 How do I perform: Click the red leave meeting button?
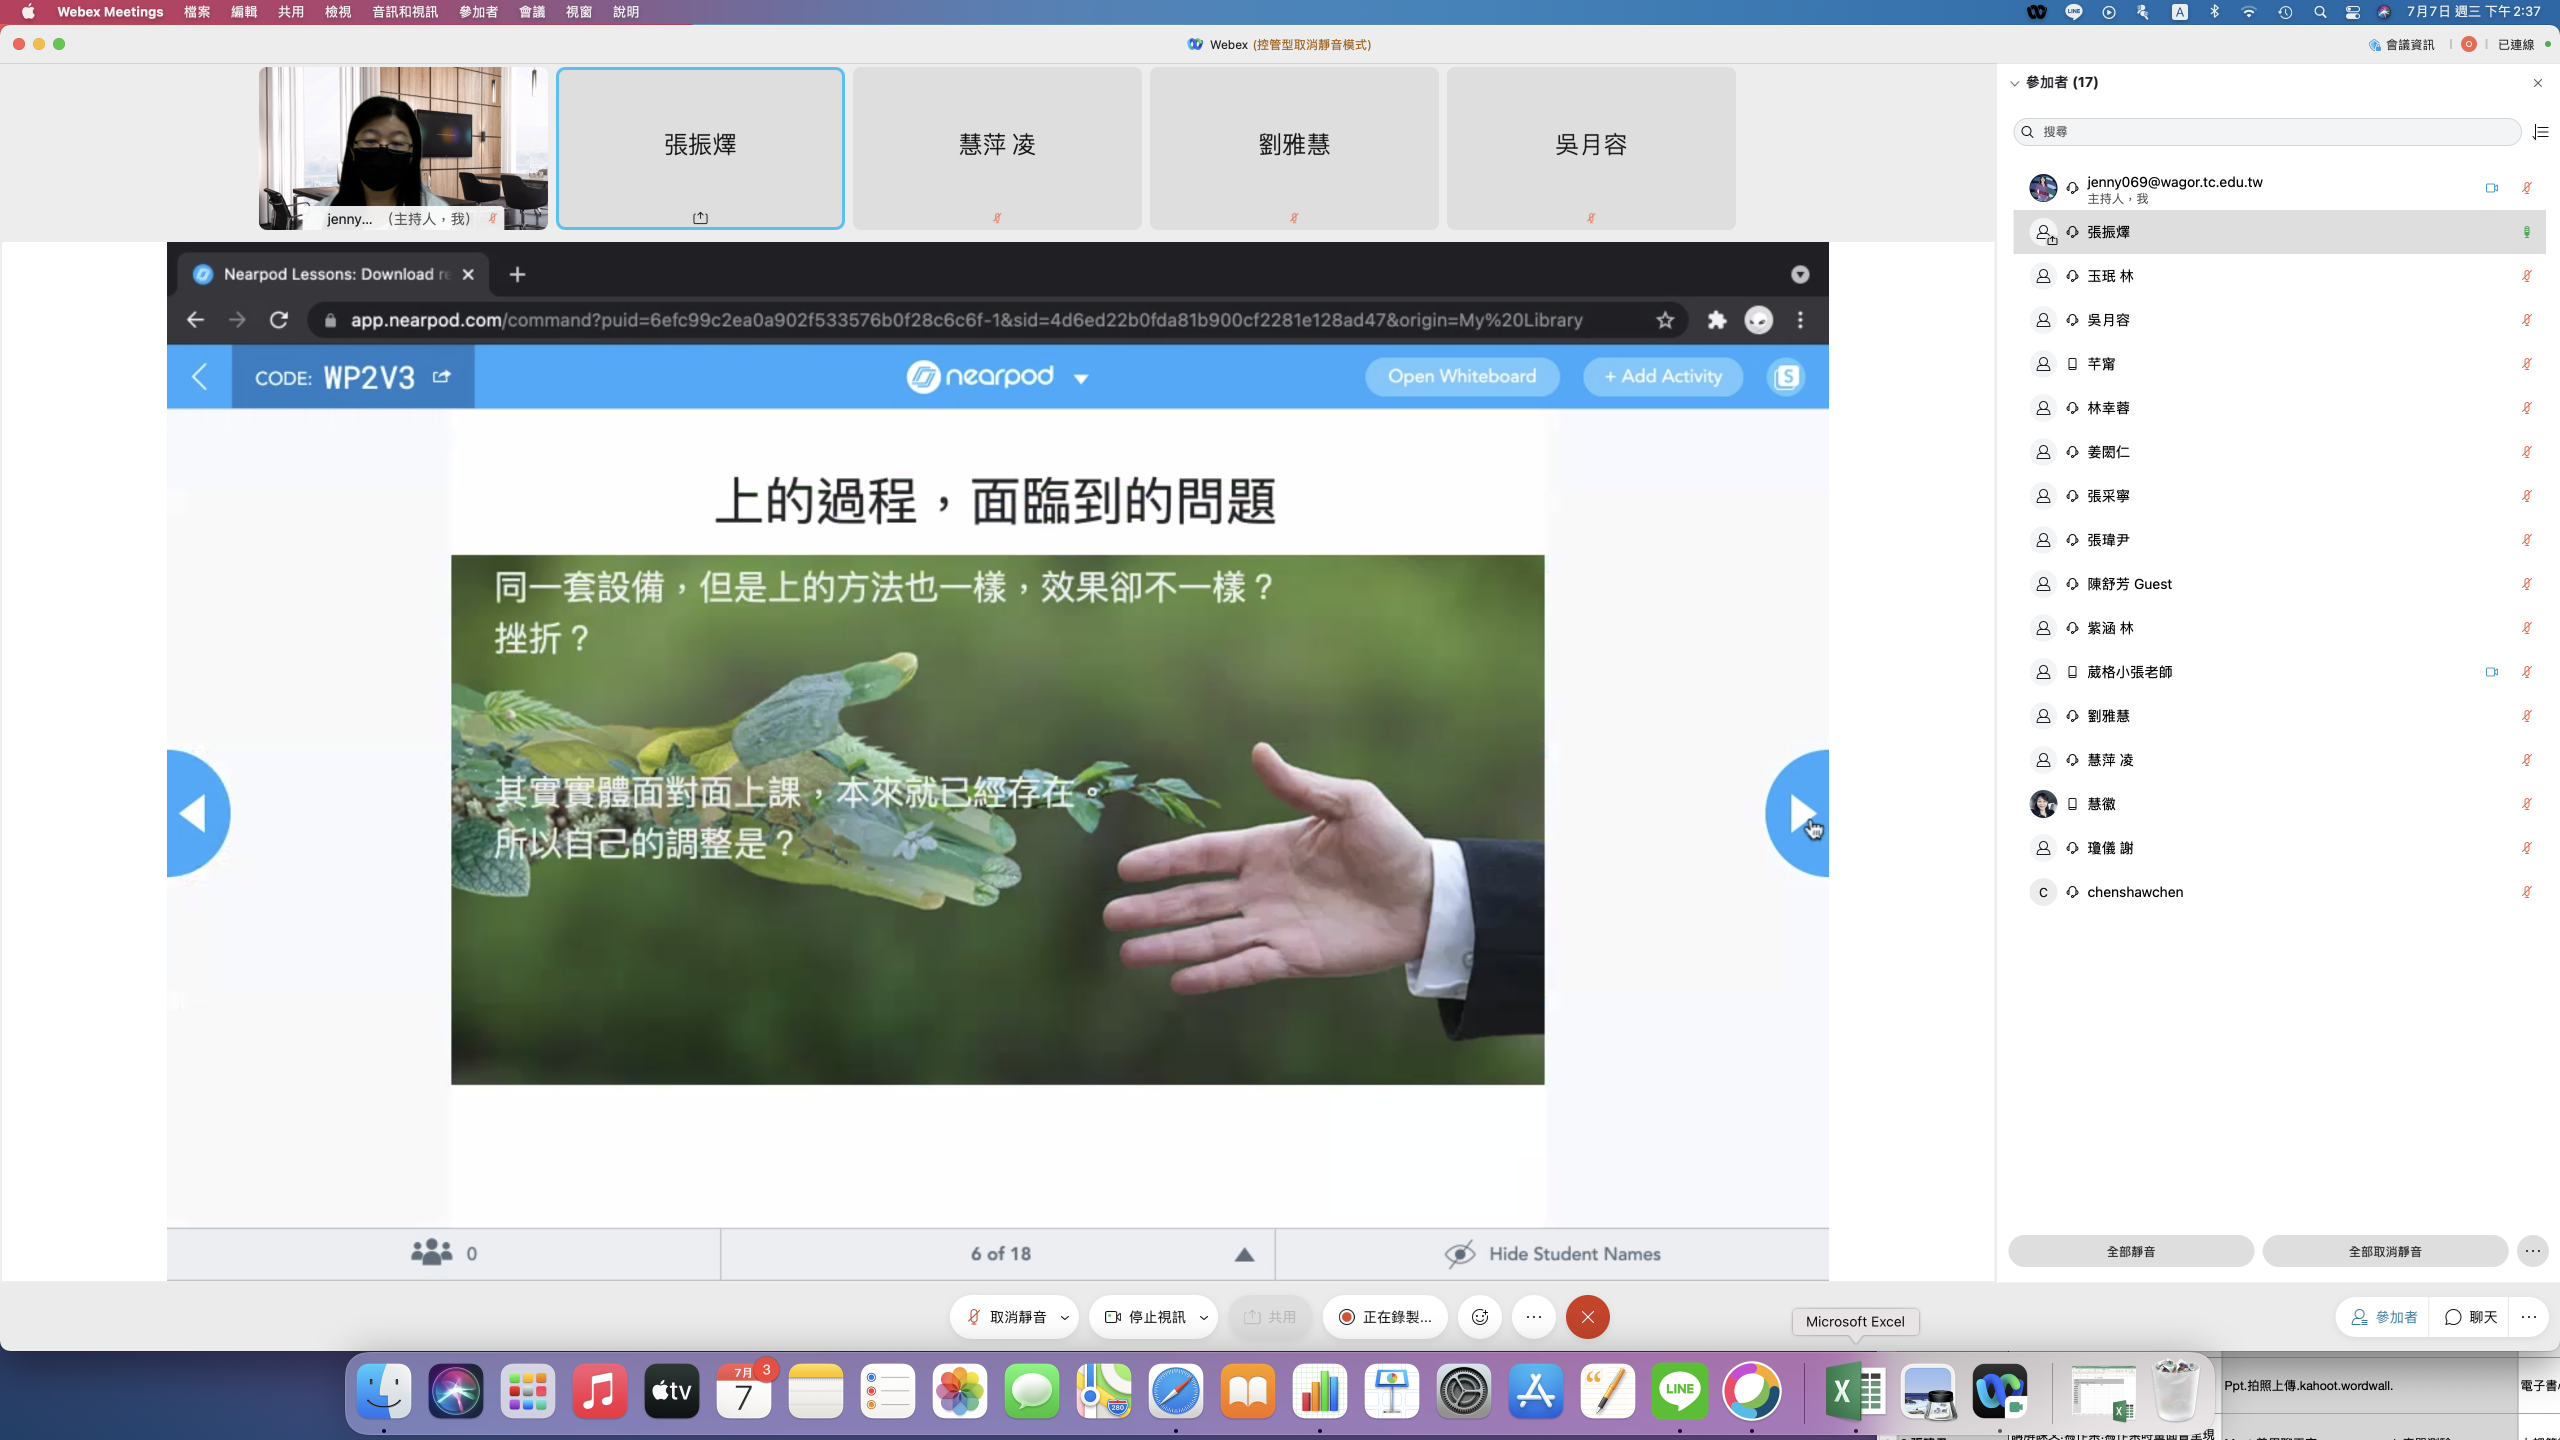[x=1587, y=1317]
